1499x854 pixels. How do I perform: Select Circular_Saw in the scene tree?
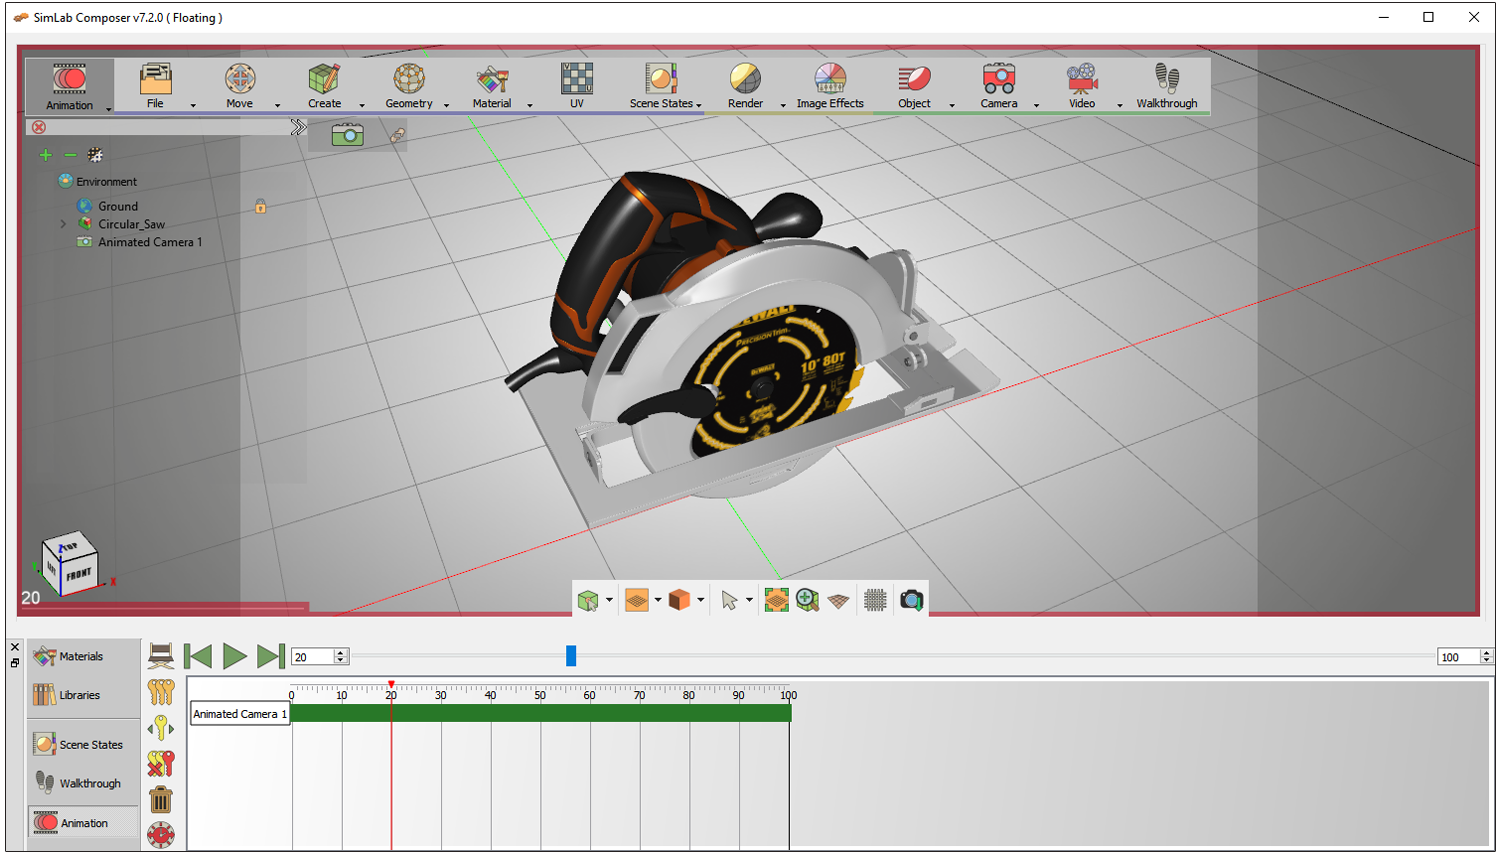[x=131, y=224]
